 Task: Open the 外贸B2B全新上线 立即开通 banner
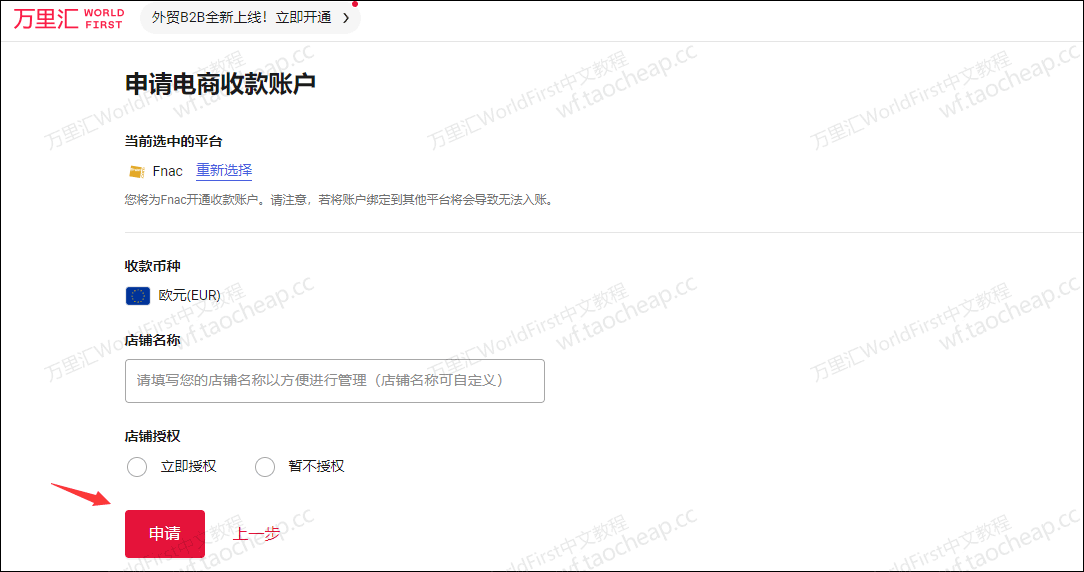pos(250,18)
